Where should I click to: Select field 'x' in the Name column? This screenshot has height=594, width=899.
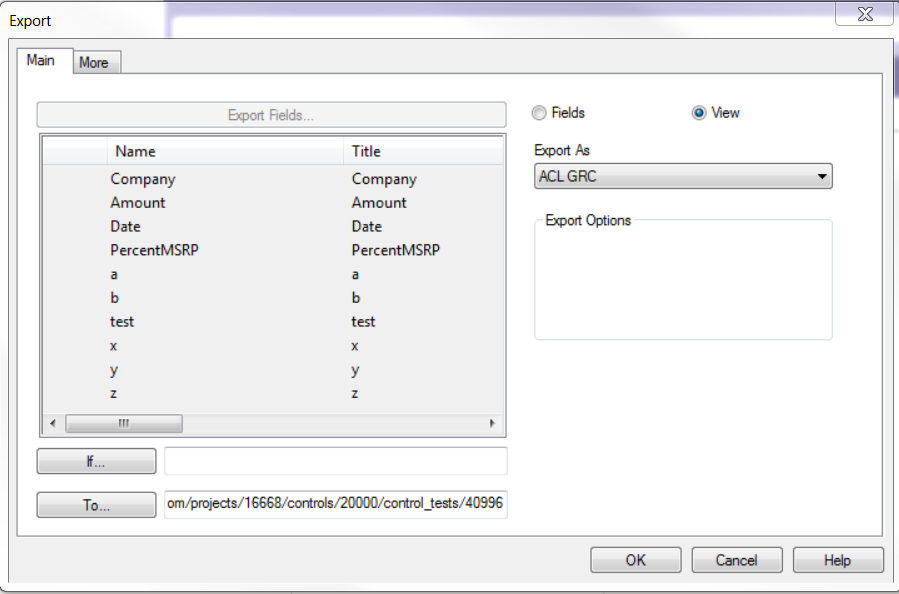114,346
